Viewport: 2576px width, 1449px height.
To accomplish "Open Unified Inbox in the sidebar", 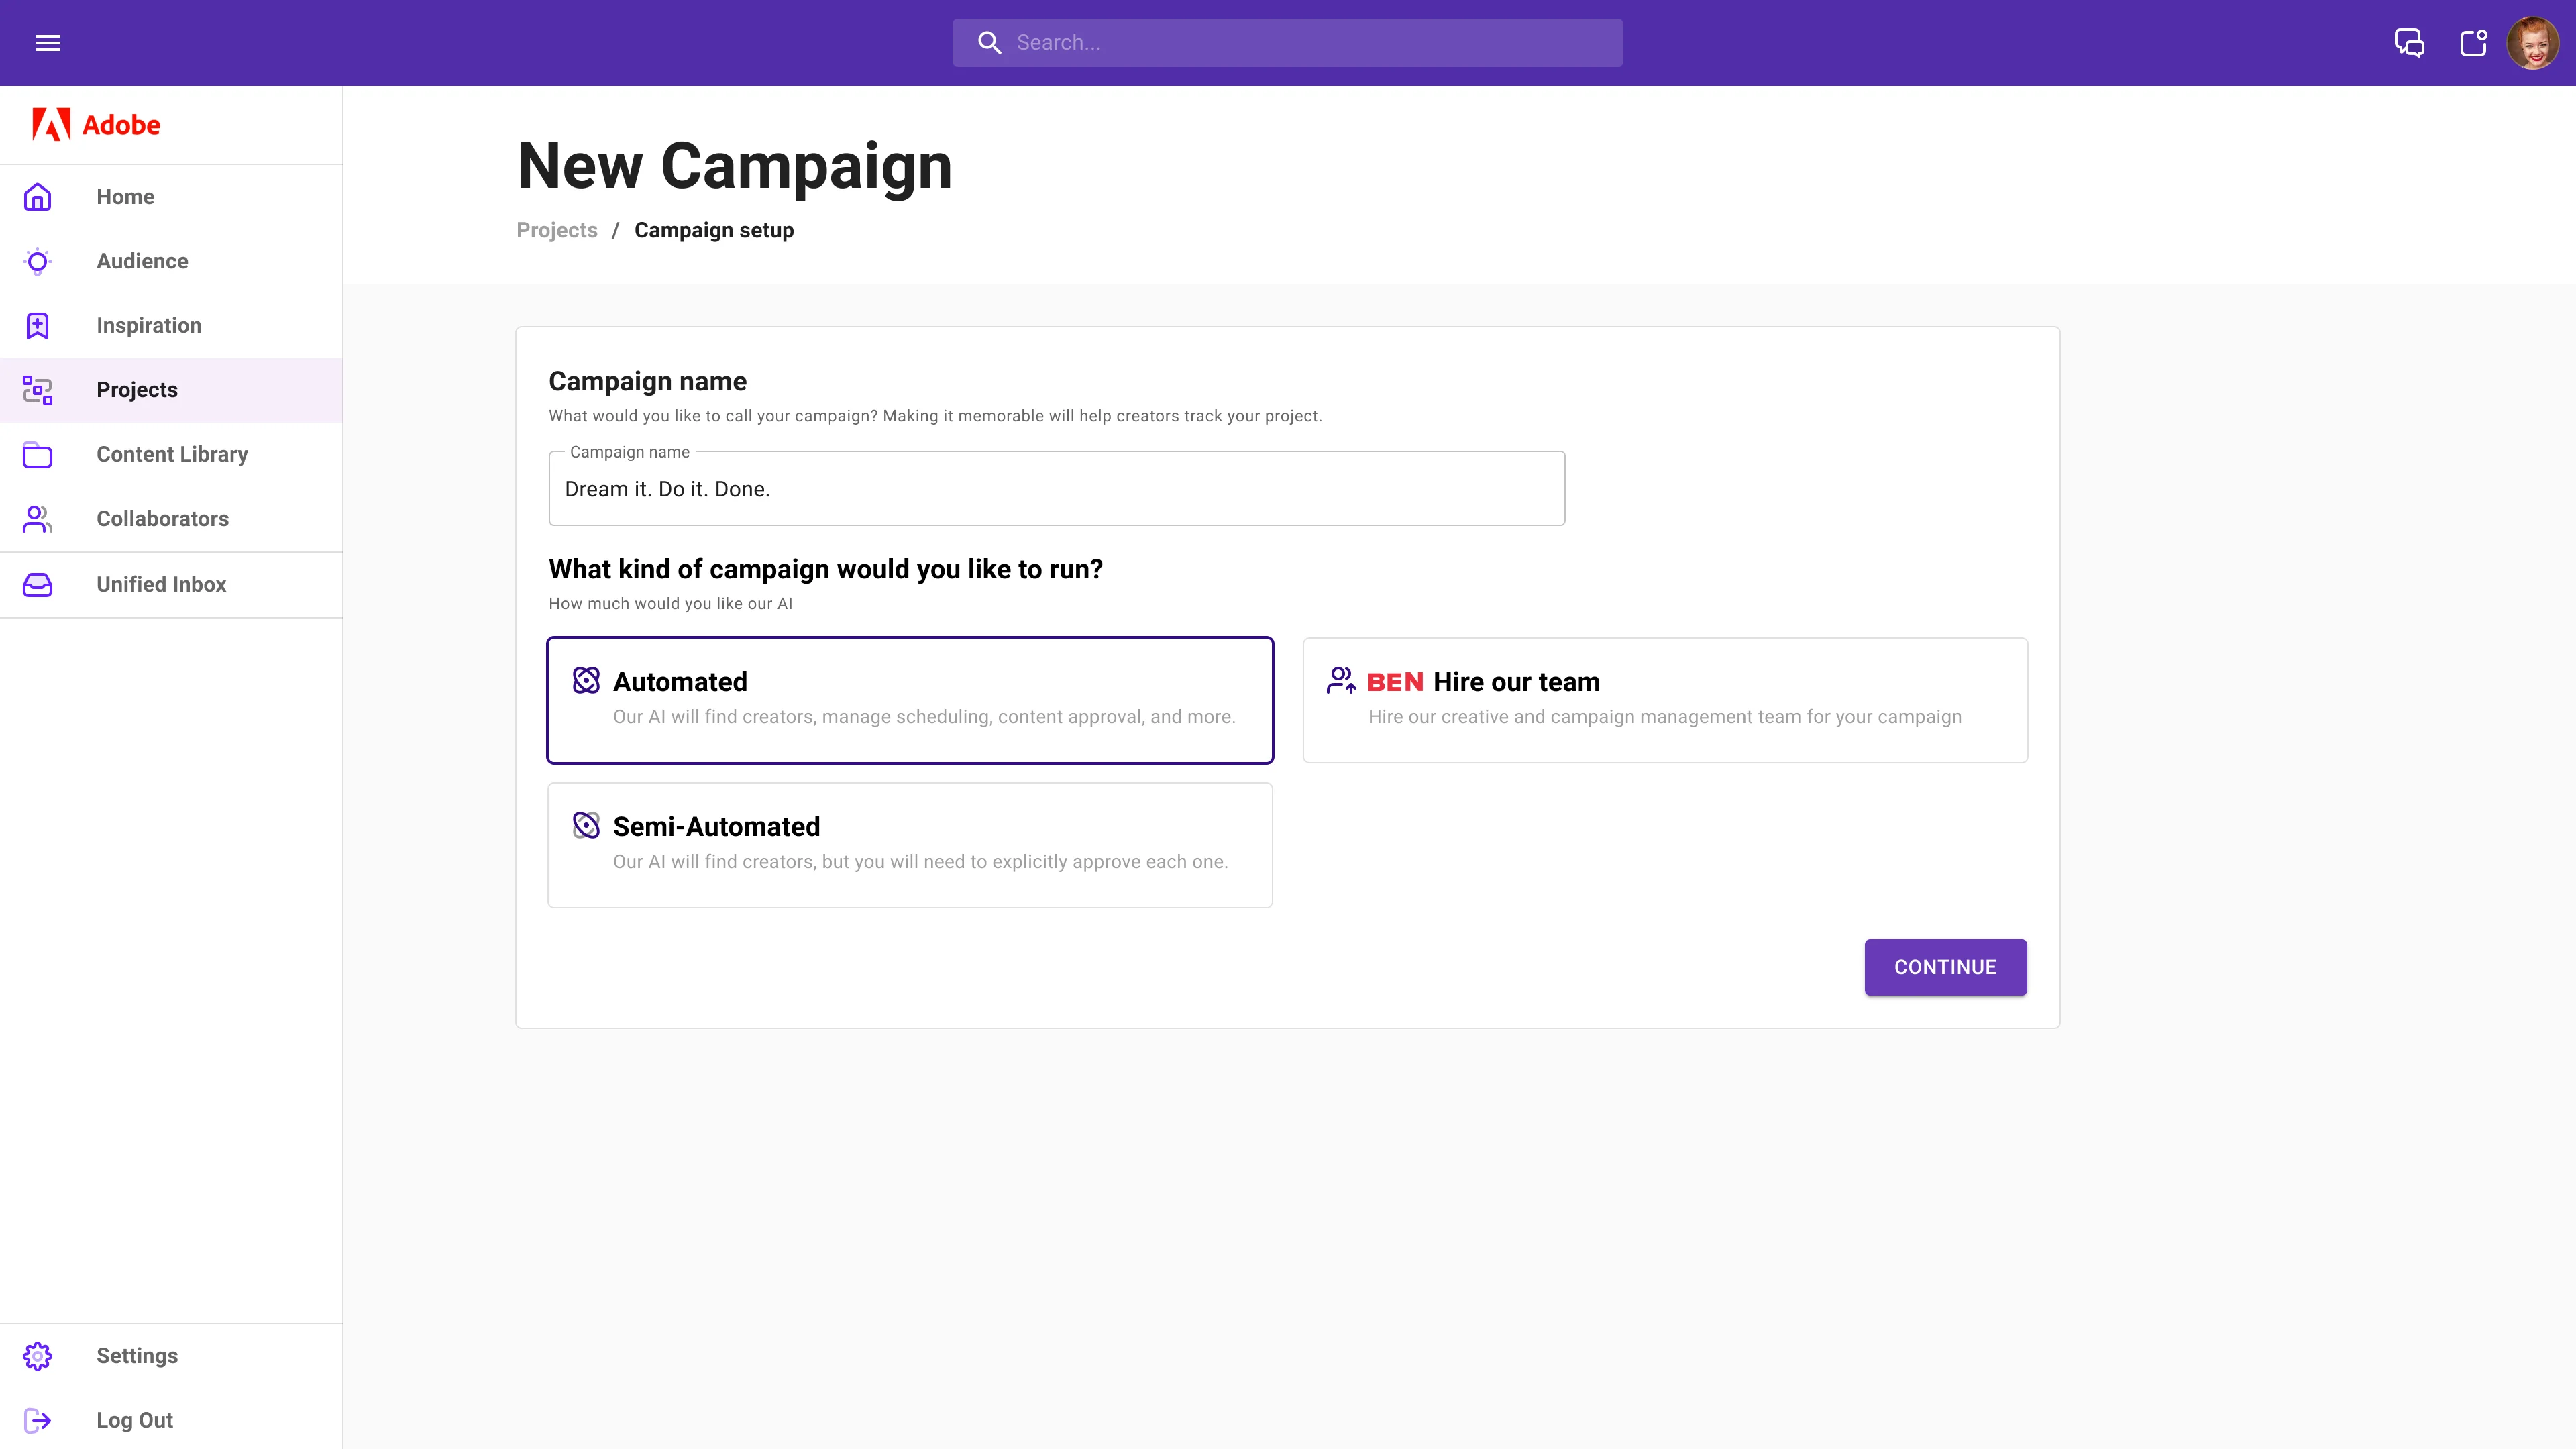I will 171,585.
